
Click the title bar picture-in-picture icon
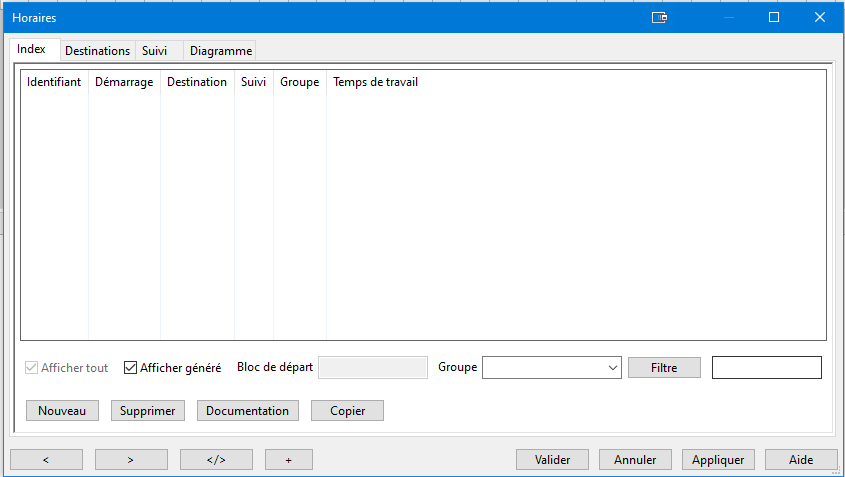click(x=659, y=17)
